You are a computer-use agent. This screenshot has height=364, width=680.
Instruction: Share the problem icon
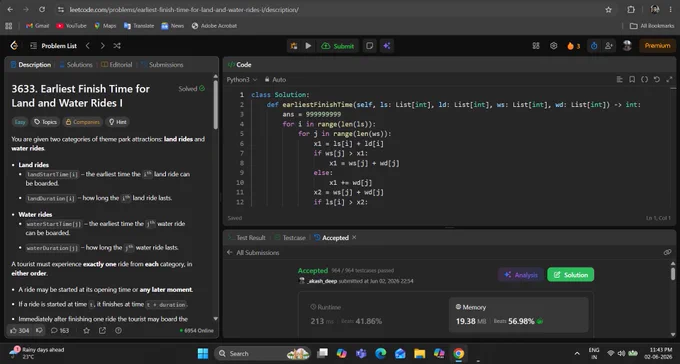(x=102, y=331)
